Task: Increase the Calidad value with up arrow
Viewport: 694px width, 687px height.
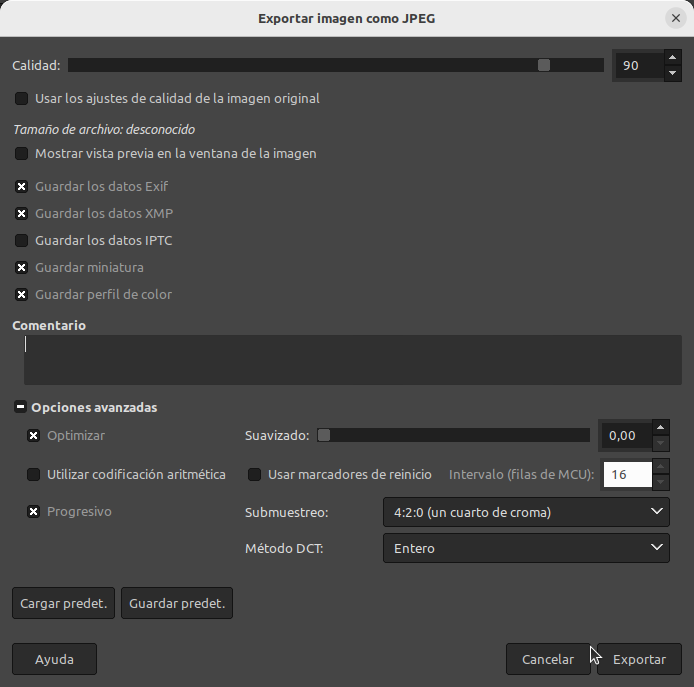Action: (672, 57)
